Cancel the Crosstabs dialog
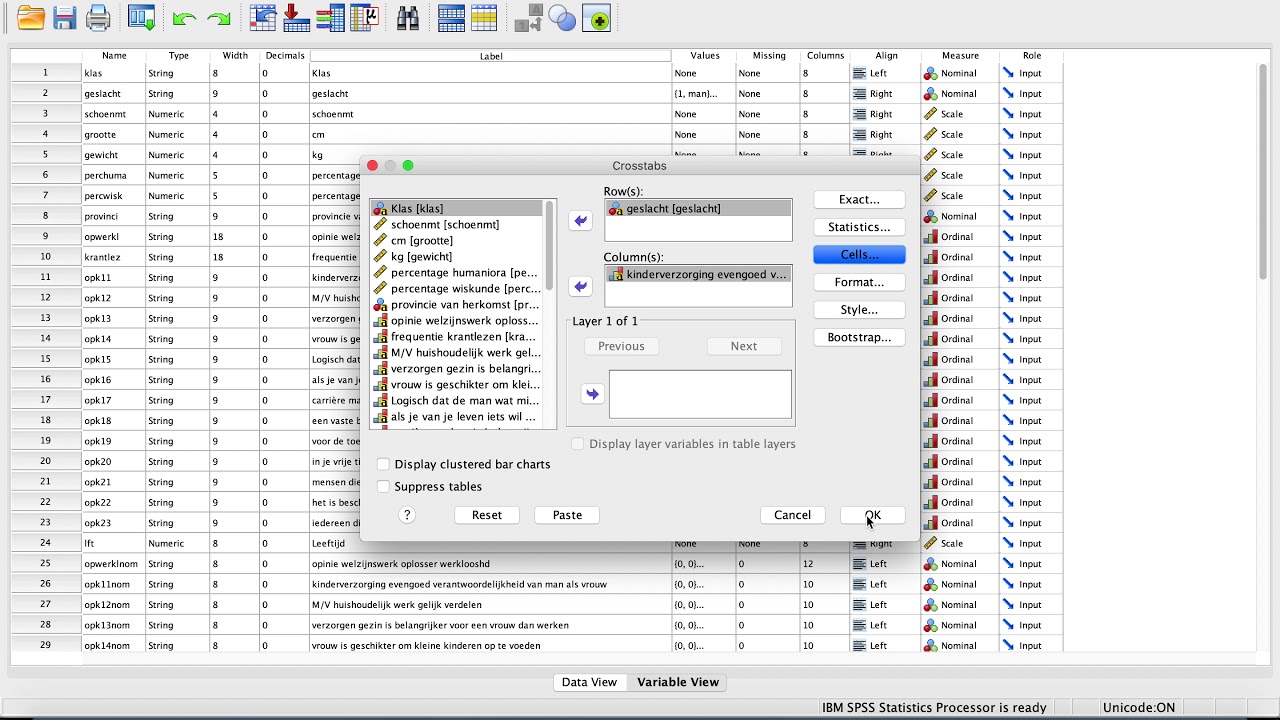Viewport: 1280px width, 720px height. point(792,515)
